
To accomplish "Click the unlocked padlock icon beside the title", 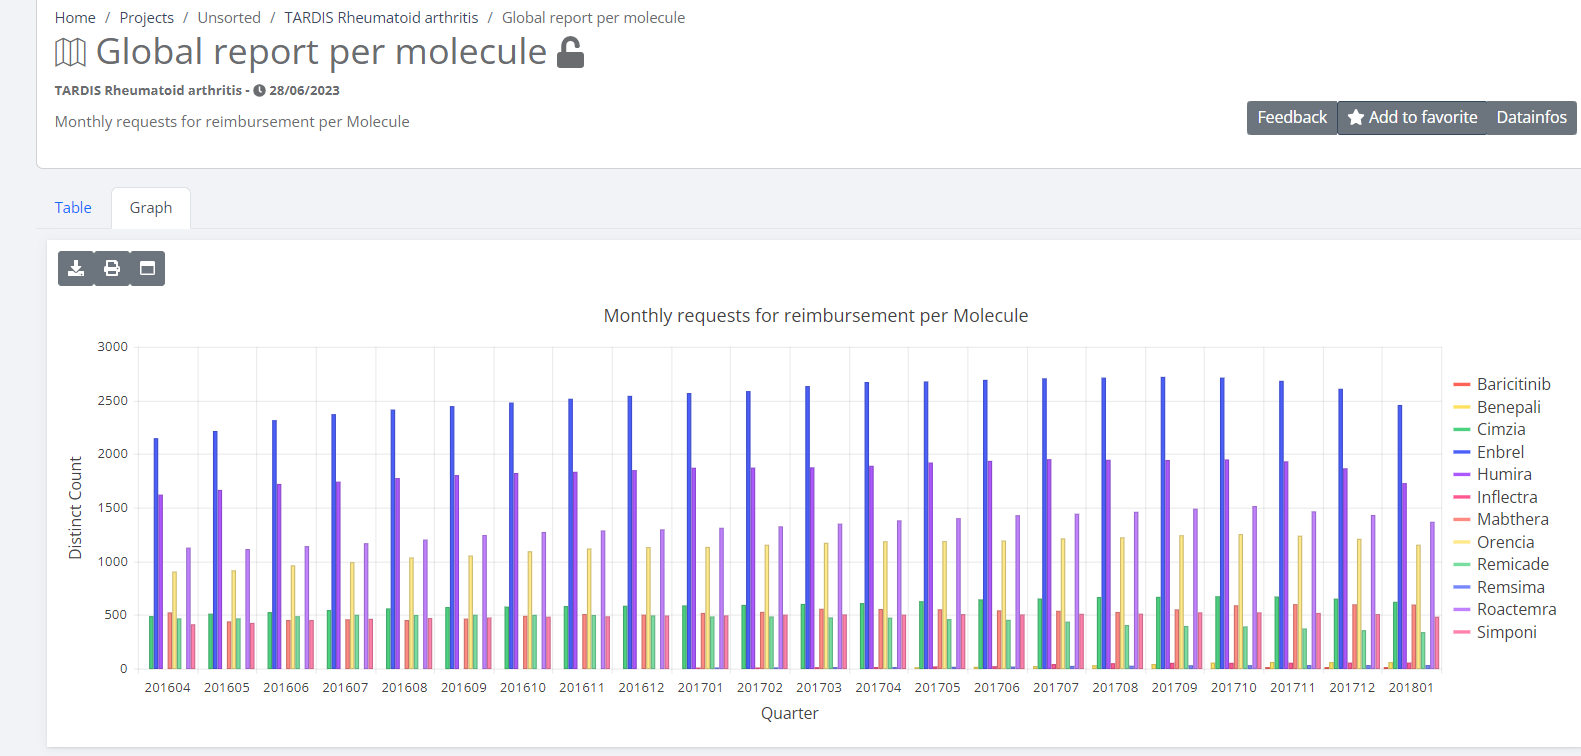I will [570, 52].
